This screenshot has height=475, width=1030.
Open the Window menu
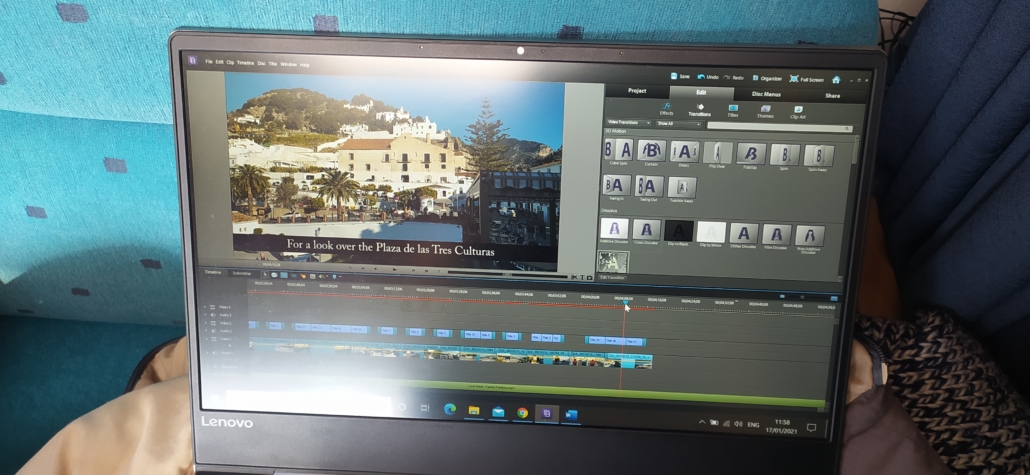click(288, 64)
